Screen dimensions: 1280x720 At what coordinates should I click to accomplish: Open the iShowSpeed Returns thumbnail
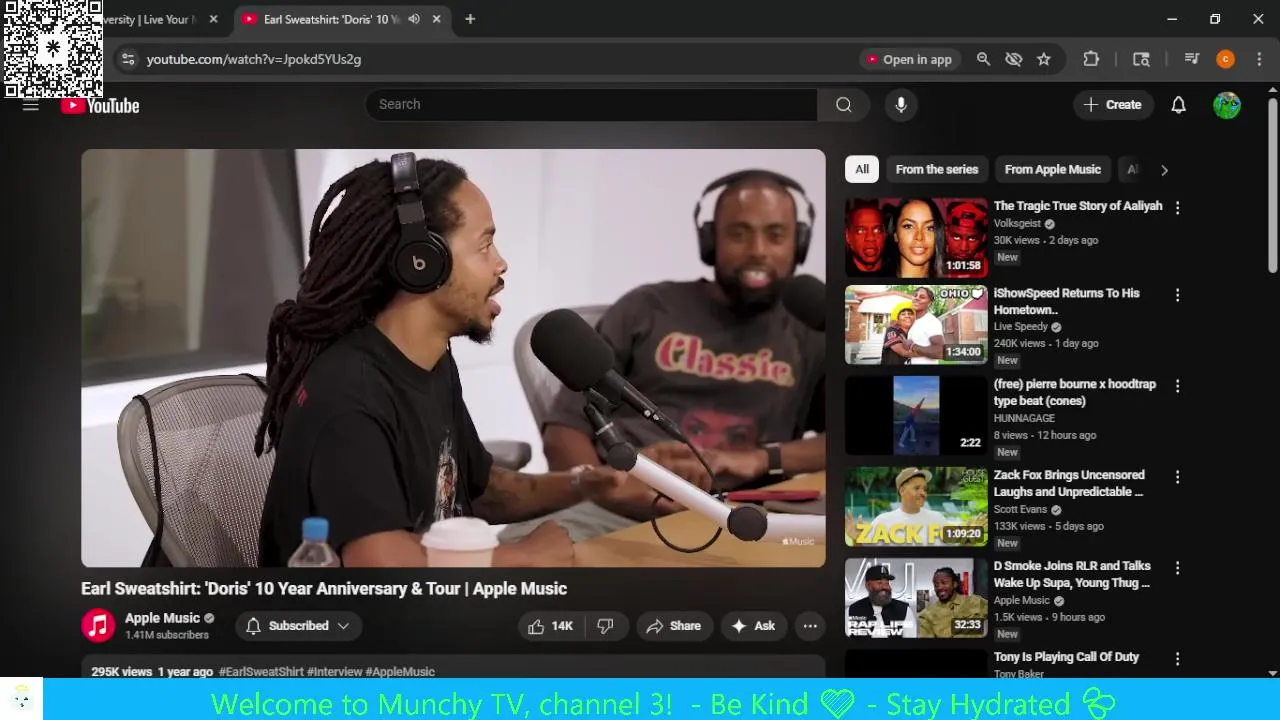coord(916,325)
